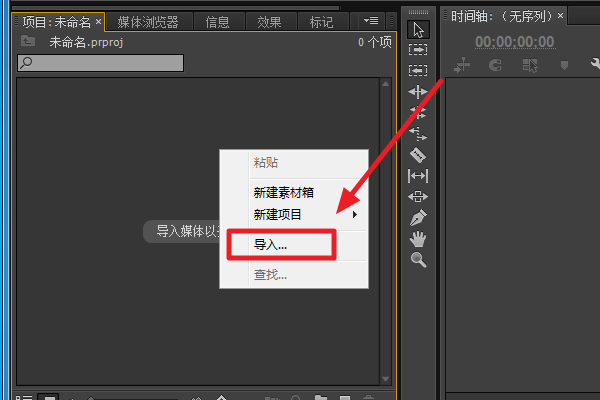Open the project panel flyout menu
Viewport: 600px width, 400px height.
(371, 21)
